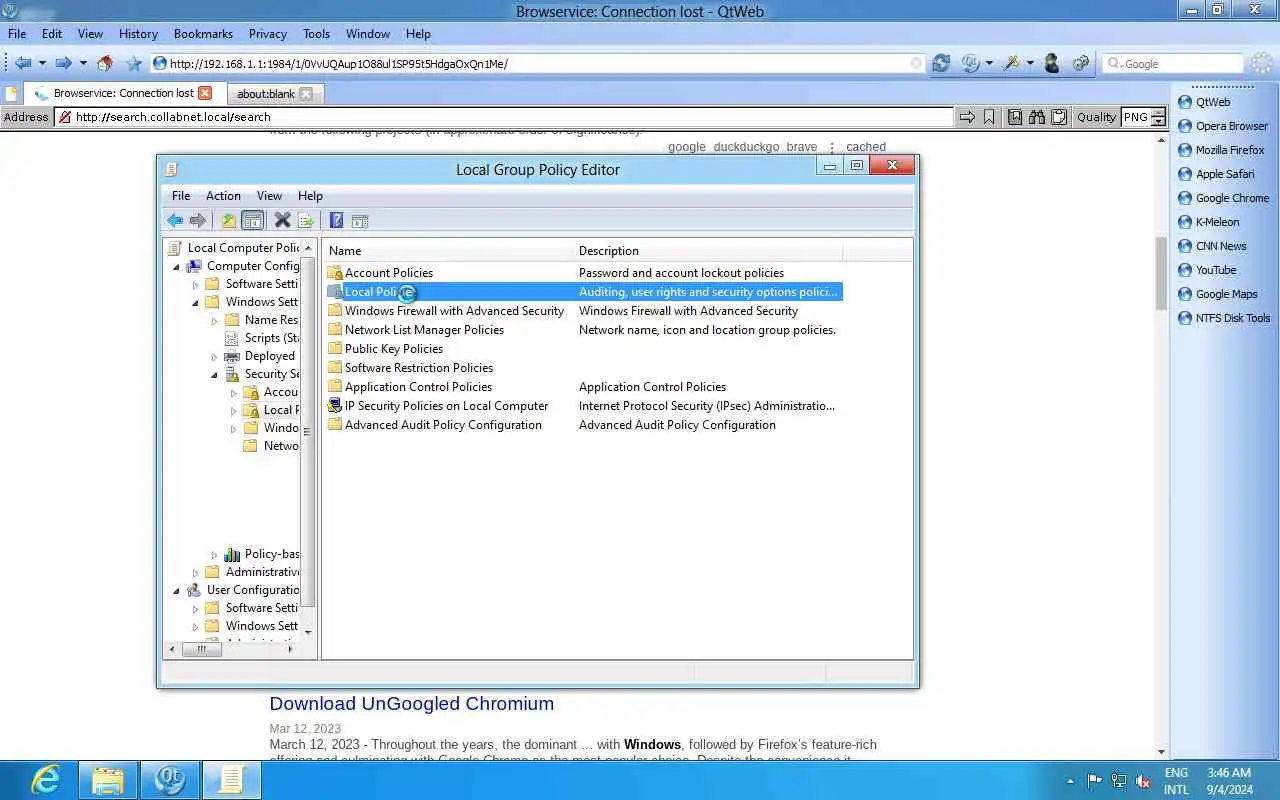Open View menu in Group Policy Editor
Screen dimensions: 1280x800
click(269, 196)
